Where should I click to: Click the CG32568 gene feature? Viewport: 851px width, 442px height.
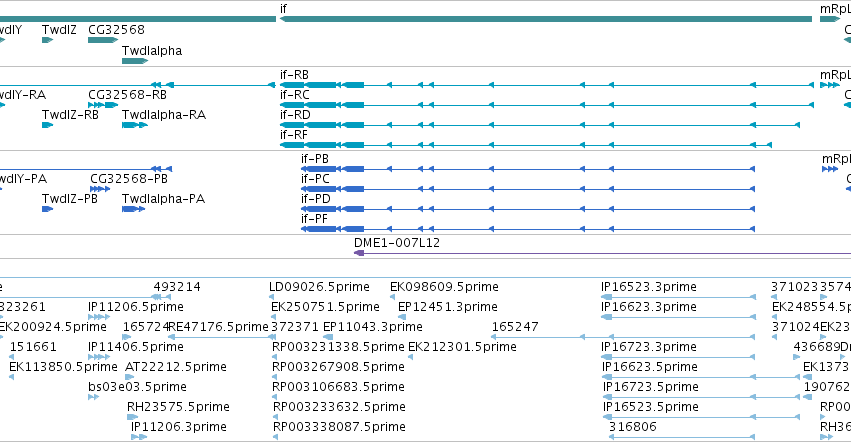coord(103,40)
